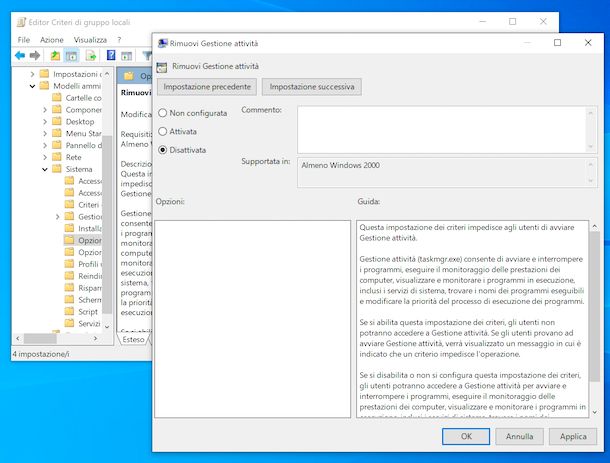Click the Up one level folder icon

[x=55, y=56]
